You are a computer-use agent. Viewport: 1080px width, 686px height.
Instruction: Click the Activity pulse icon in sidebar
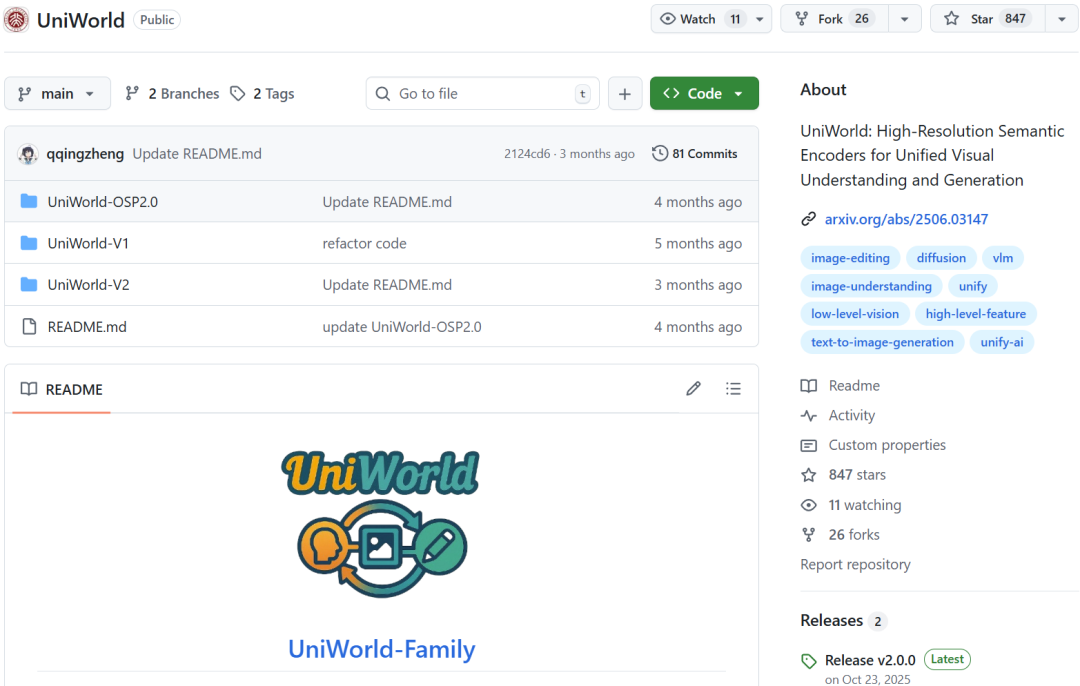point(808,415)
